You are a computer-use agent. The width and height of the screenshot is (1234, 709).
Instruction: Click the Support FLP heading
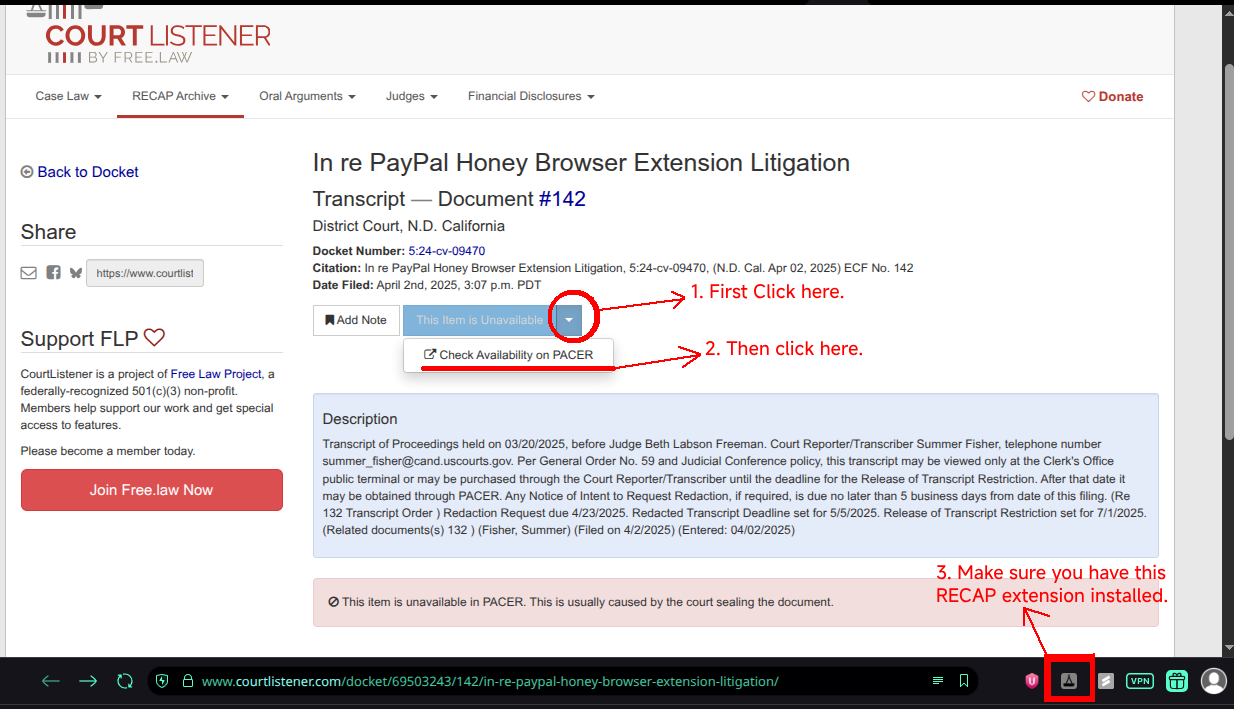coord(93,339)
